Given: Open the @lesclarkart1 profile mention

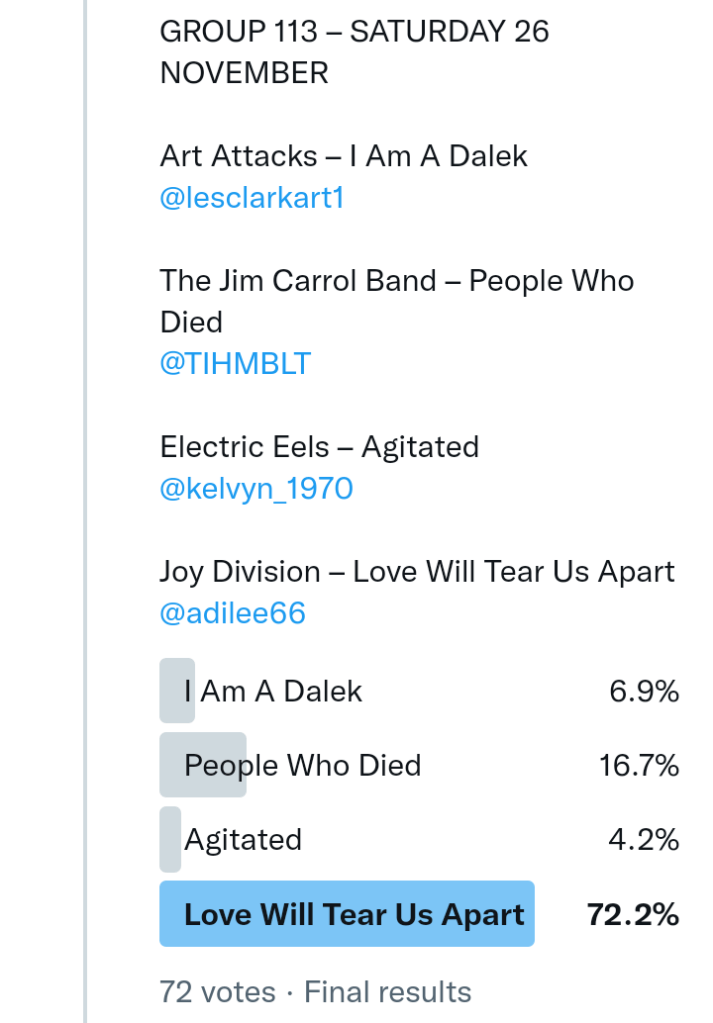Looking at the screenshot, I should click(x=252, y=198).
